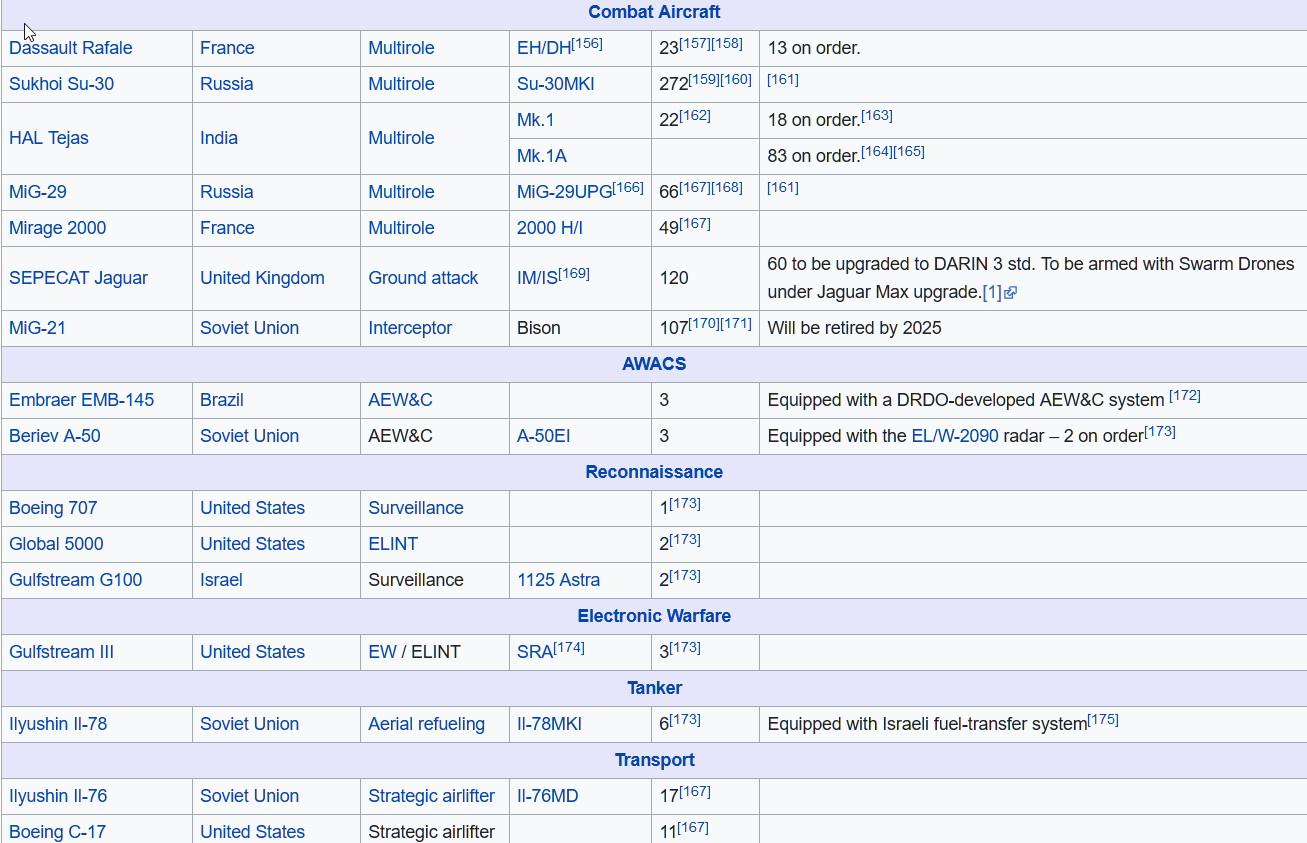Click citation [172] after AEW&C system

(1185, 396)
